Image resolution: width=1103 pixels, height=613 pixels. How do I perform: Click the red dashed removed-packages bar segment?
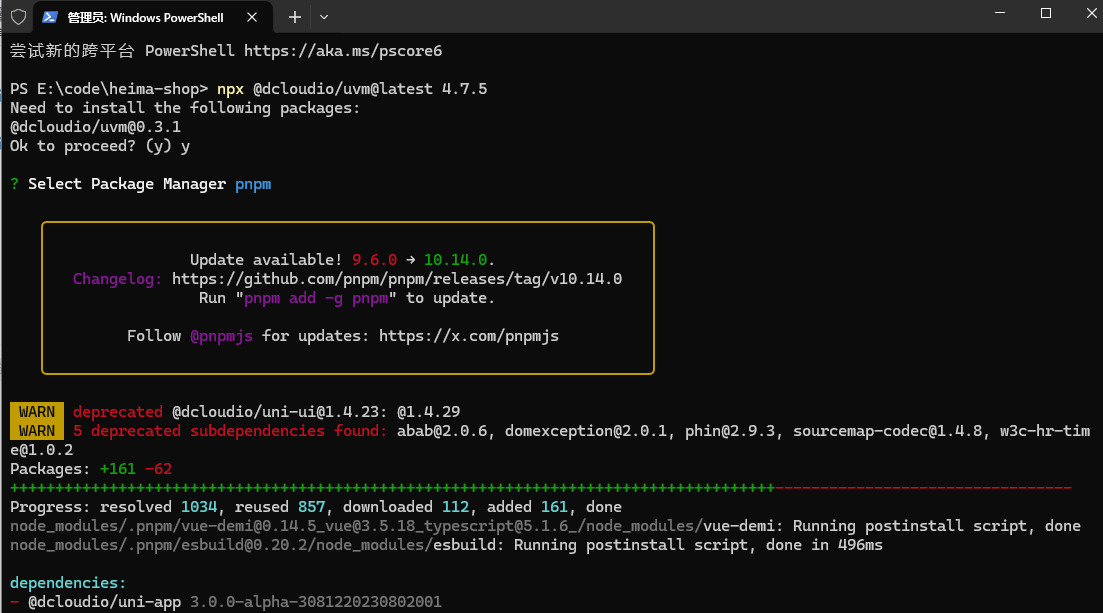click(x=924, y=488)
